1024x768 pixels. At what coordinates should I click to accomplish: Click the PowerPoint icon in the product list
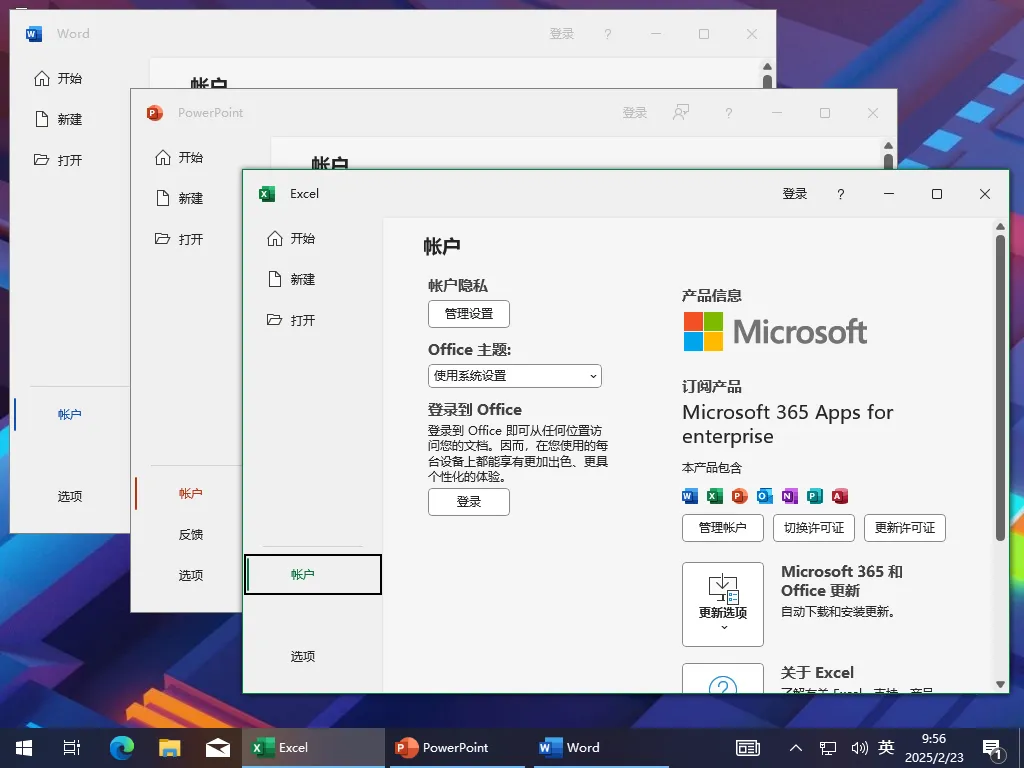click(739, 496)
